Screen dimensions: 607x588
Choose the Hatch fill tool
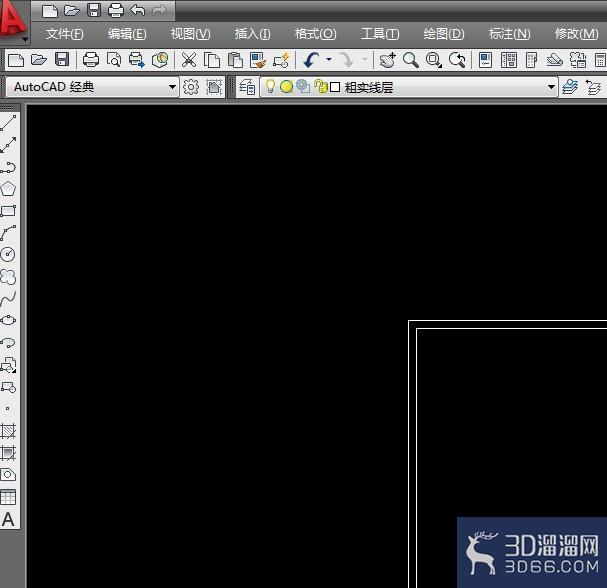tap(8, 430)
